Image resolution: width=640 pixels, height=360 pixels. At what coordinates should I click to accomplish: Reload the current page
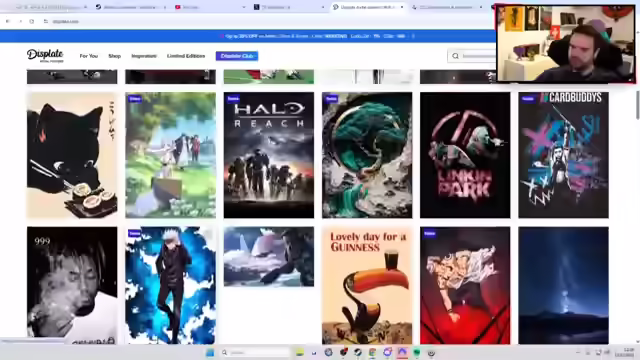coord(32,21)
